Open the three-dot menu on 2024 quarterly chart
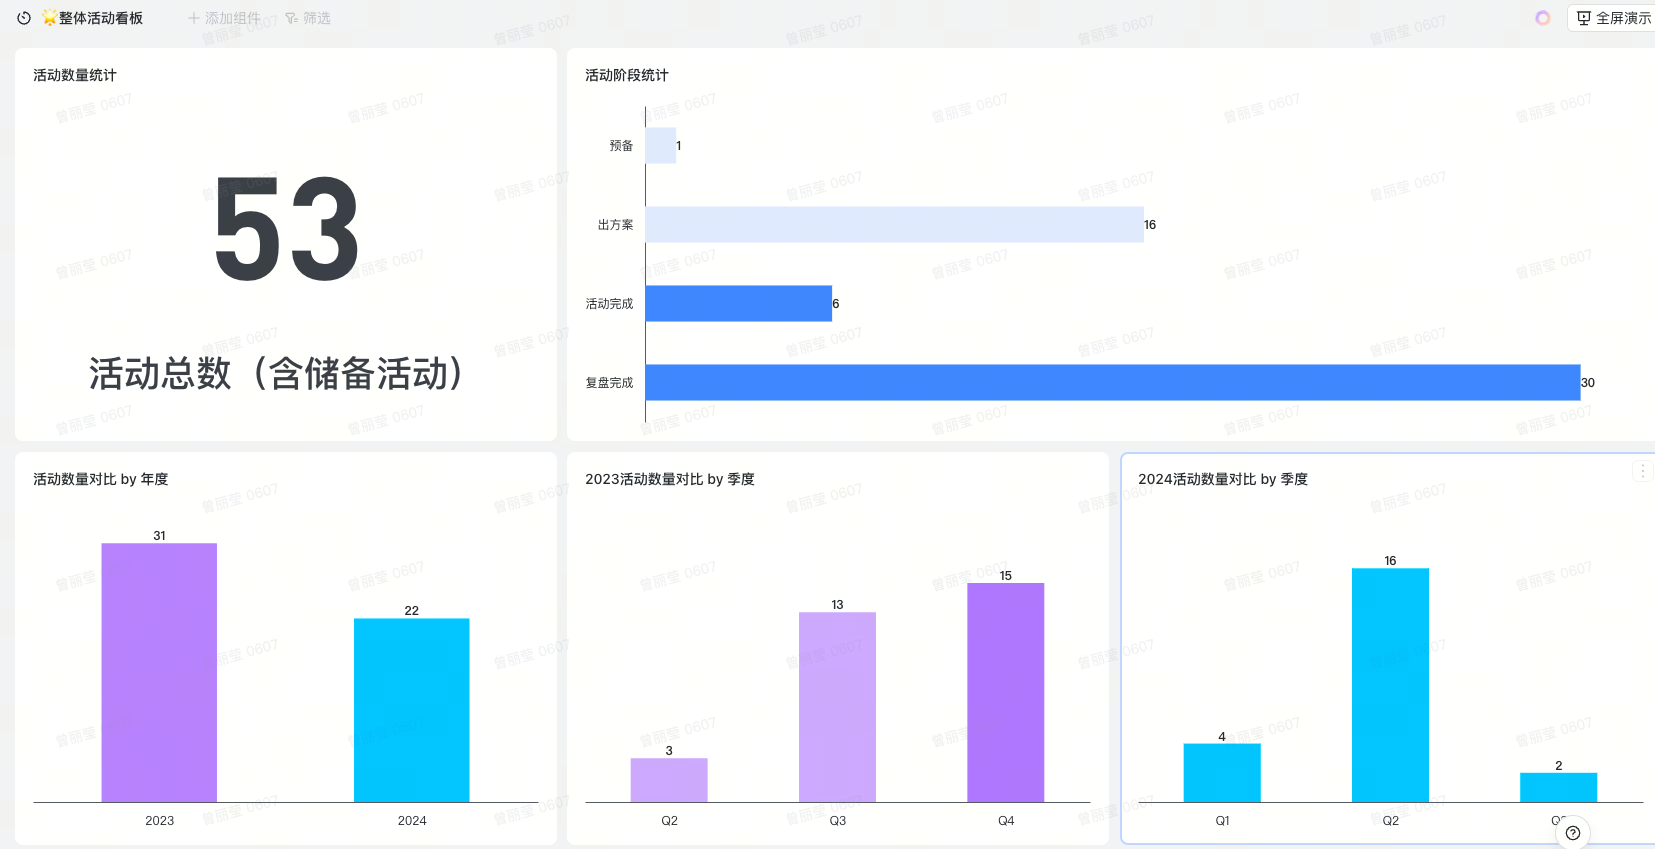Image resolution: width=1655 pixels, height=849 pixels. click(1642, 471)
